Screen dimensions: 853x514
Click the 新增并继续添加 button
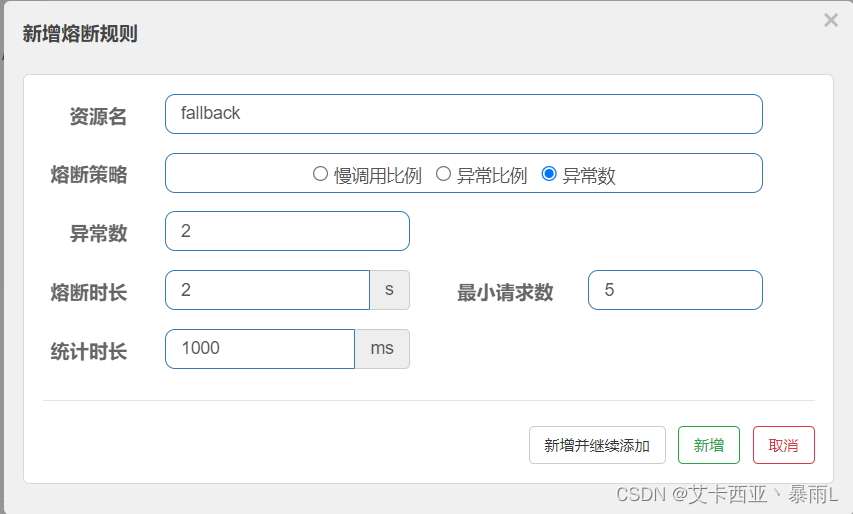tap(597, 445)
